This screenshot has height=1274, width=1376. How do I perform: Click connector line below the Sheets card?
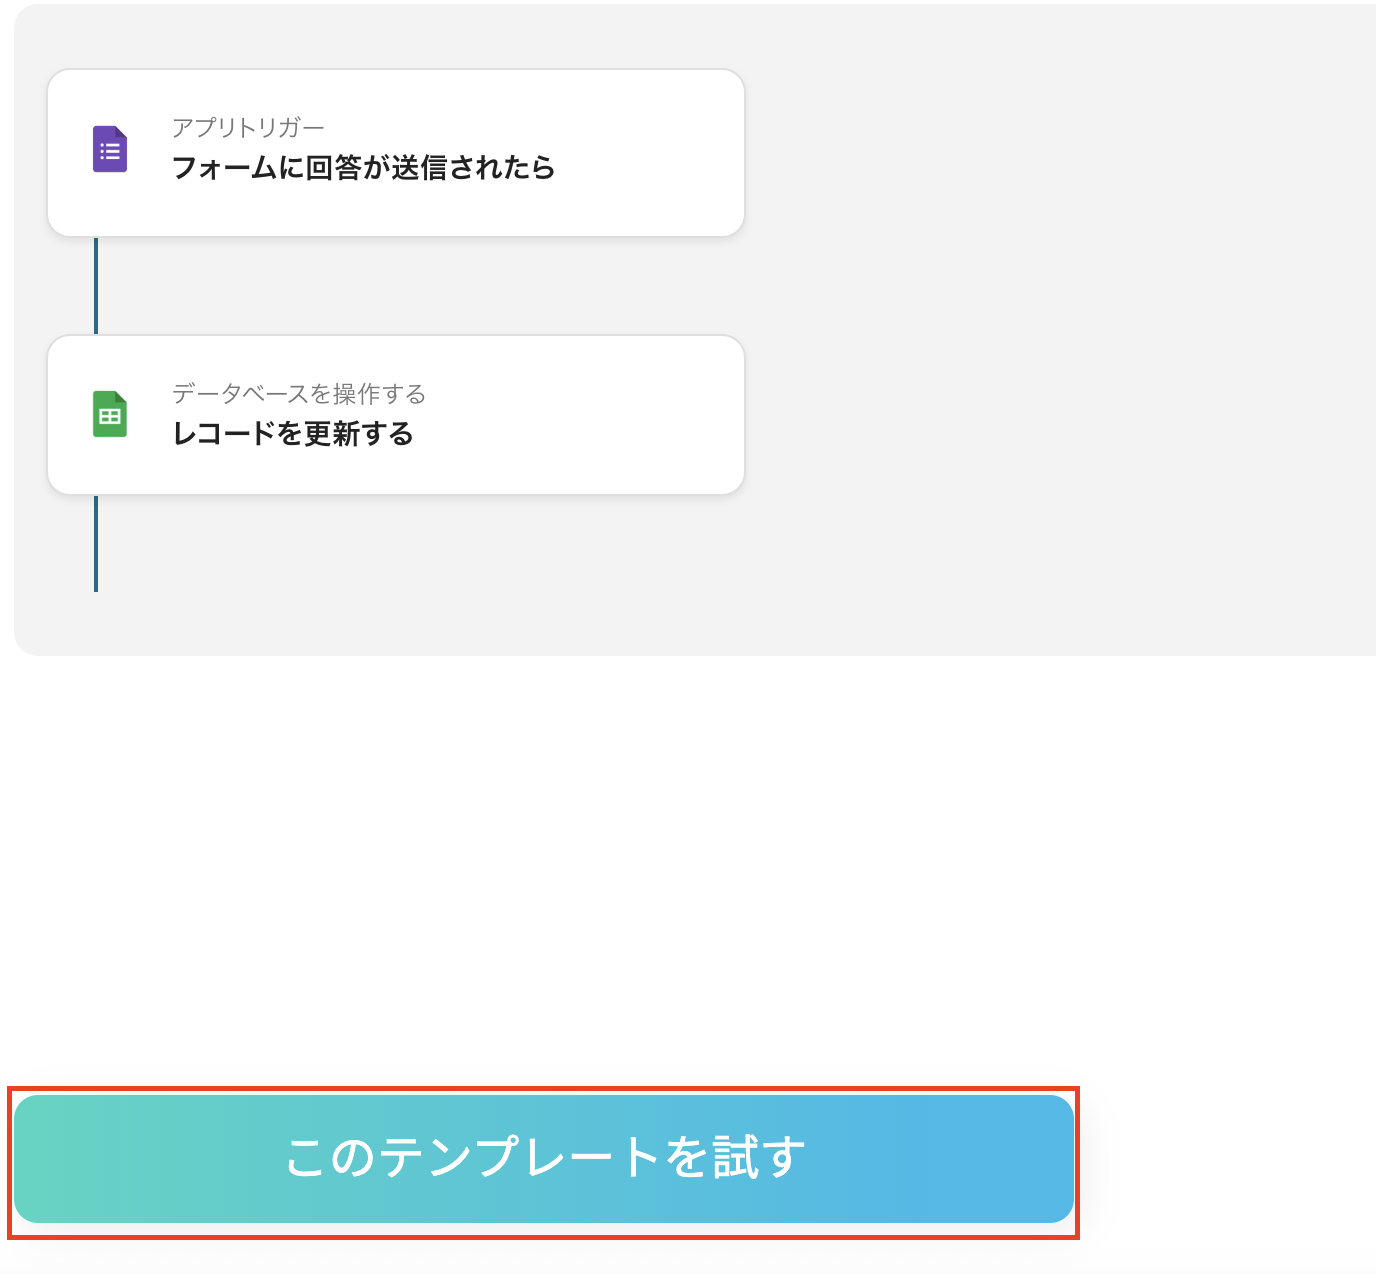pos(96,543)
